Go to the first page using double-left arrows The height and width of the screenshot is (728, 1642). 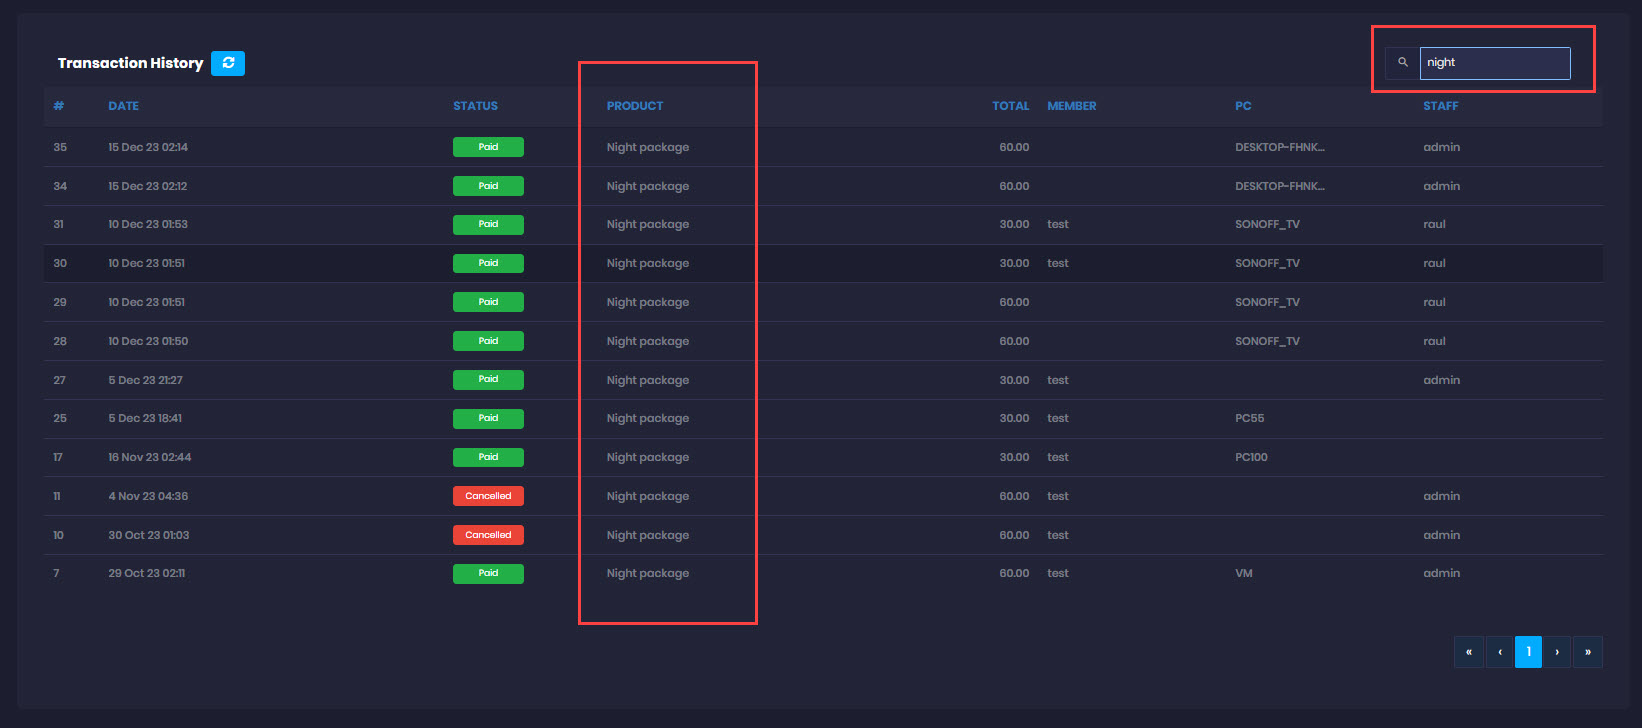[1468, 652]
